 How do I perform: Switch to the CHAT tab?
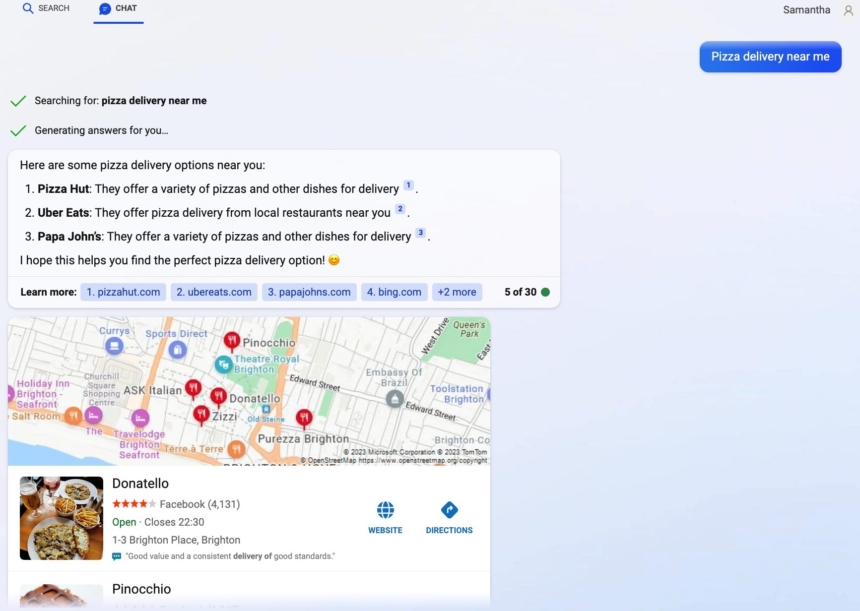pyautogui.click(x=117, y=8)
